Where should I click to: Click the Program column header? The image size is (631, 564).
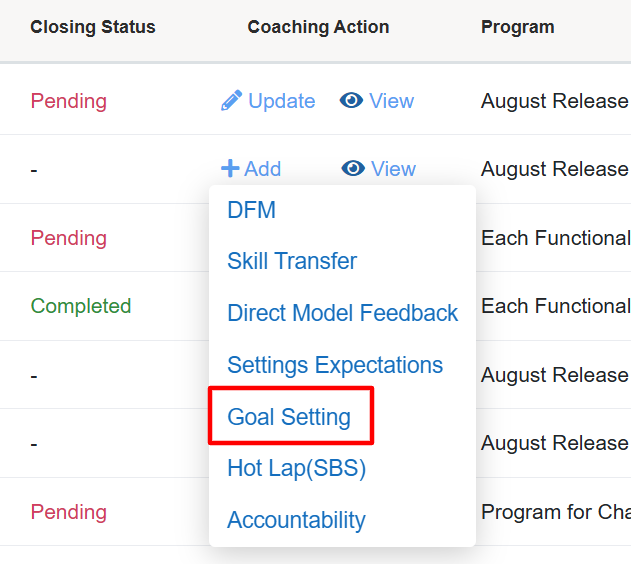coord(517,27)
